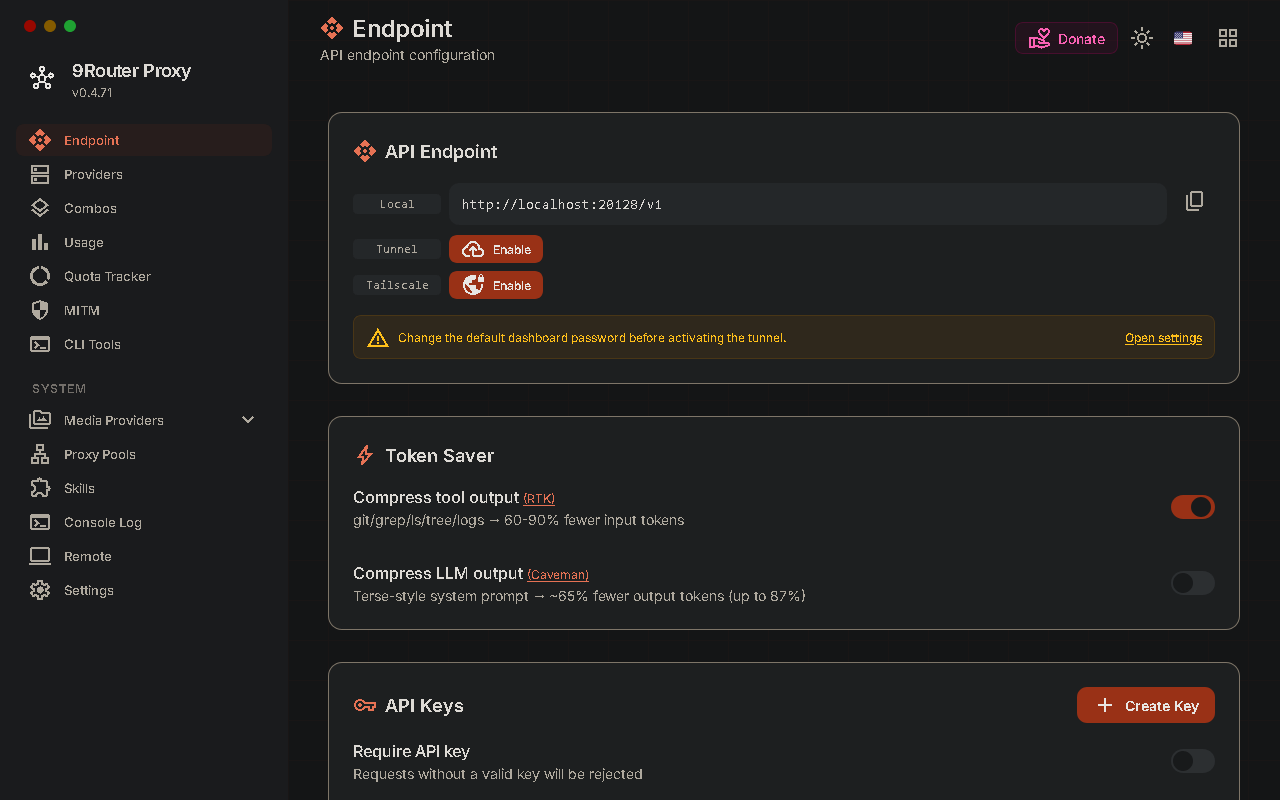
Task: Click the Create Key button
Action: (1146, 705)
